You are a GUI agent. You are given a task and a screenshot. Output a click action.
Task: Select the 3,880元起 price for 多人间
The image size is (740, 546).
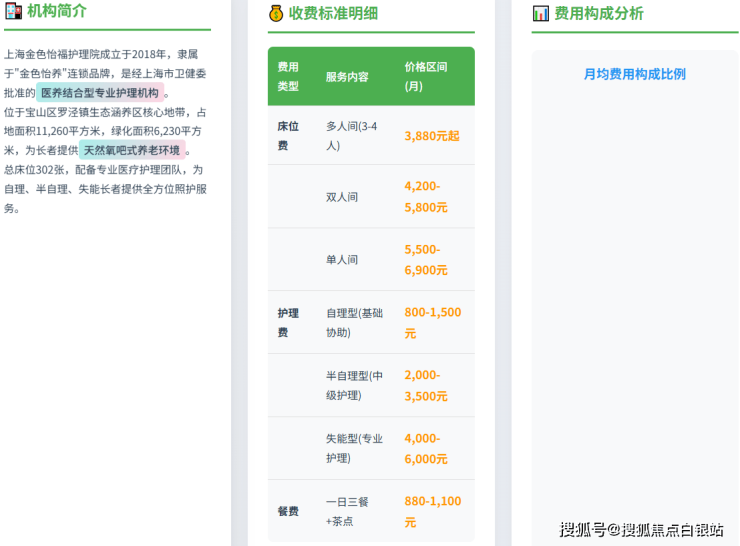point(432,136)
